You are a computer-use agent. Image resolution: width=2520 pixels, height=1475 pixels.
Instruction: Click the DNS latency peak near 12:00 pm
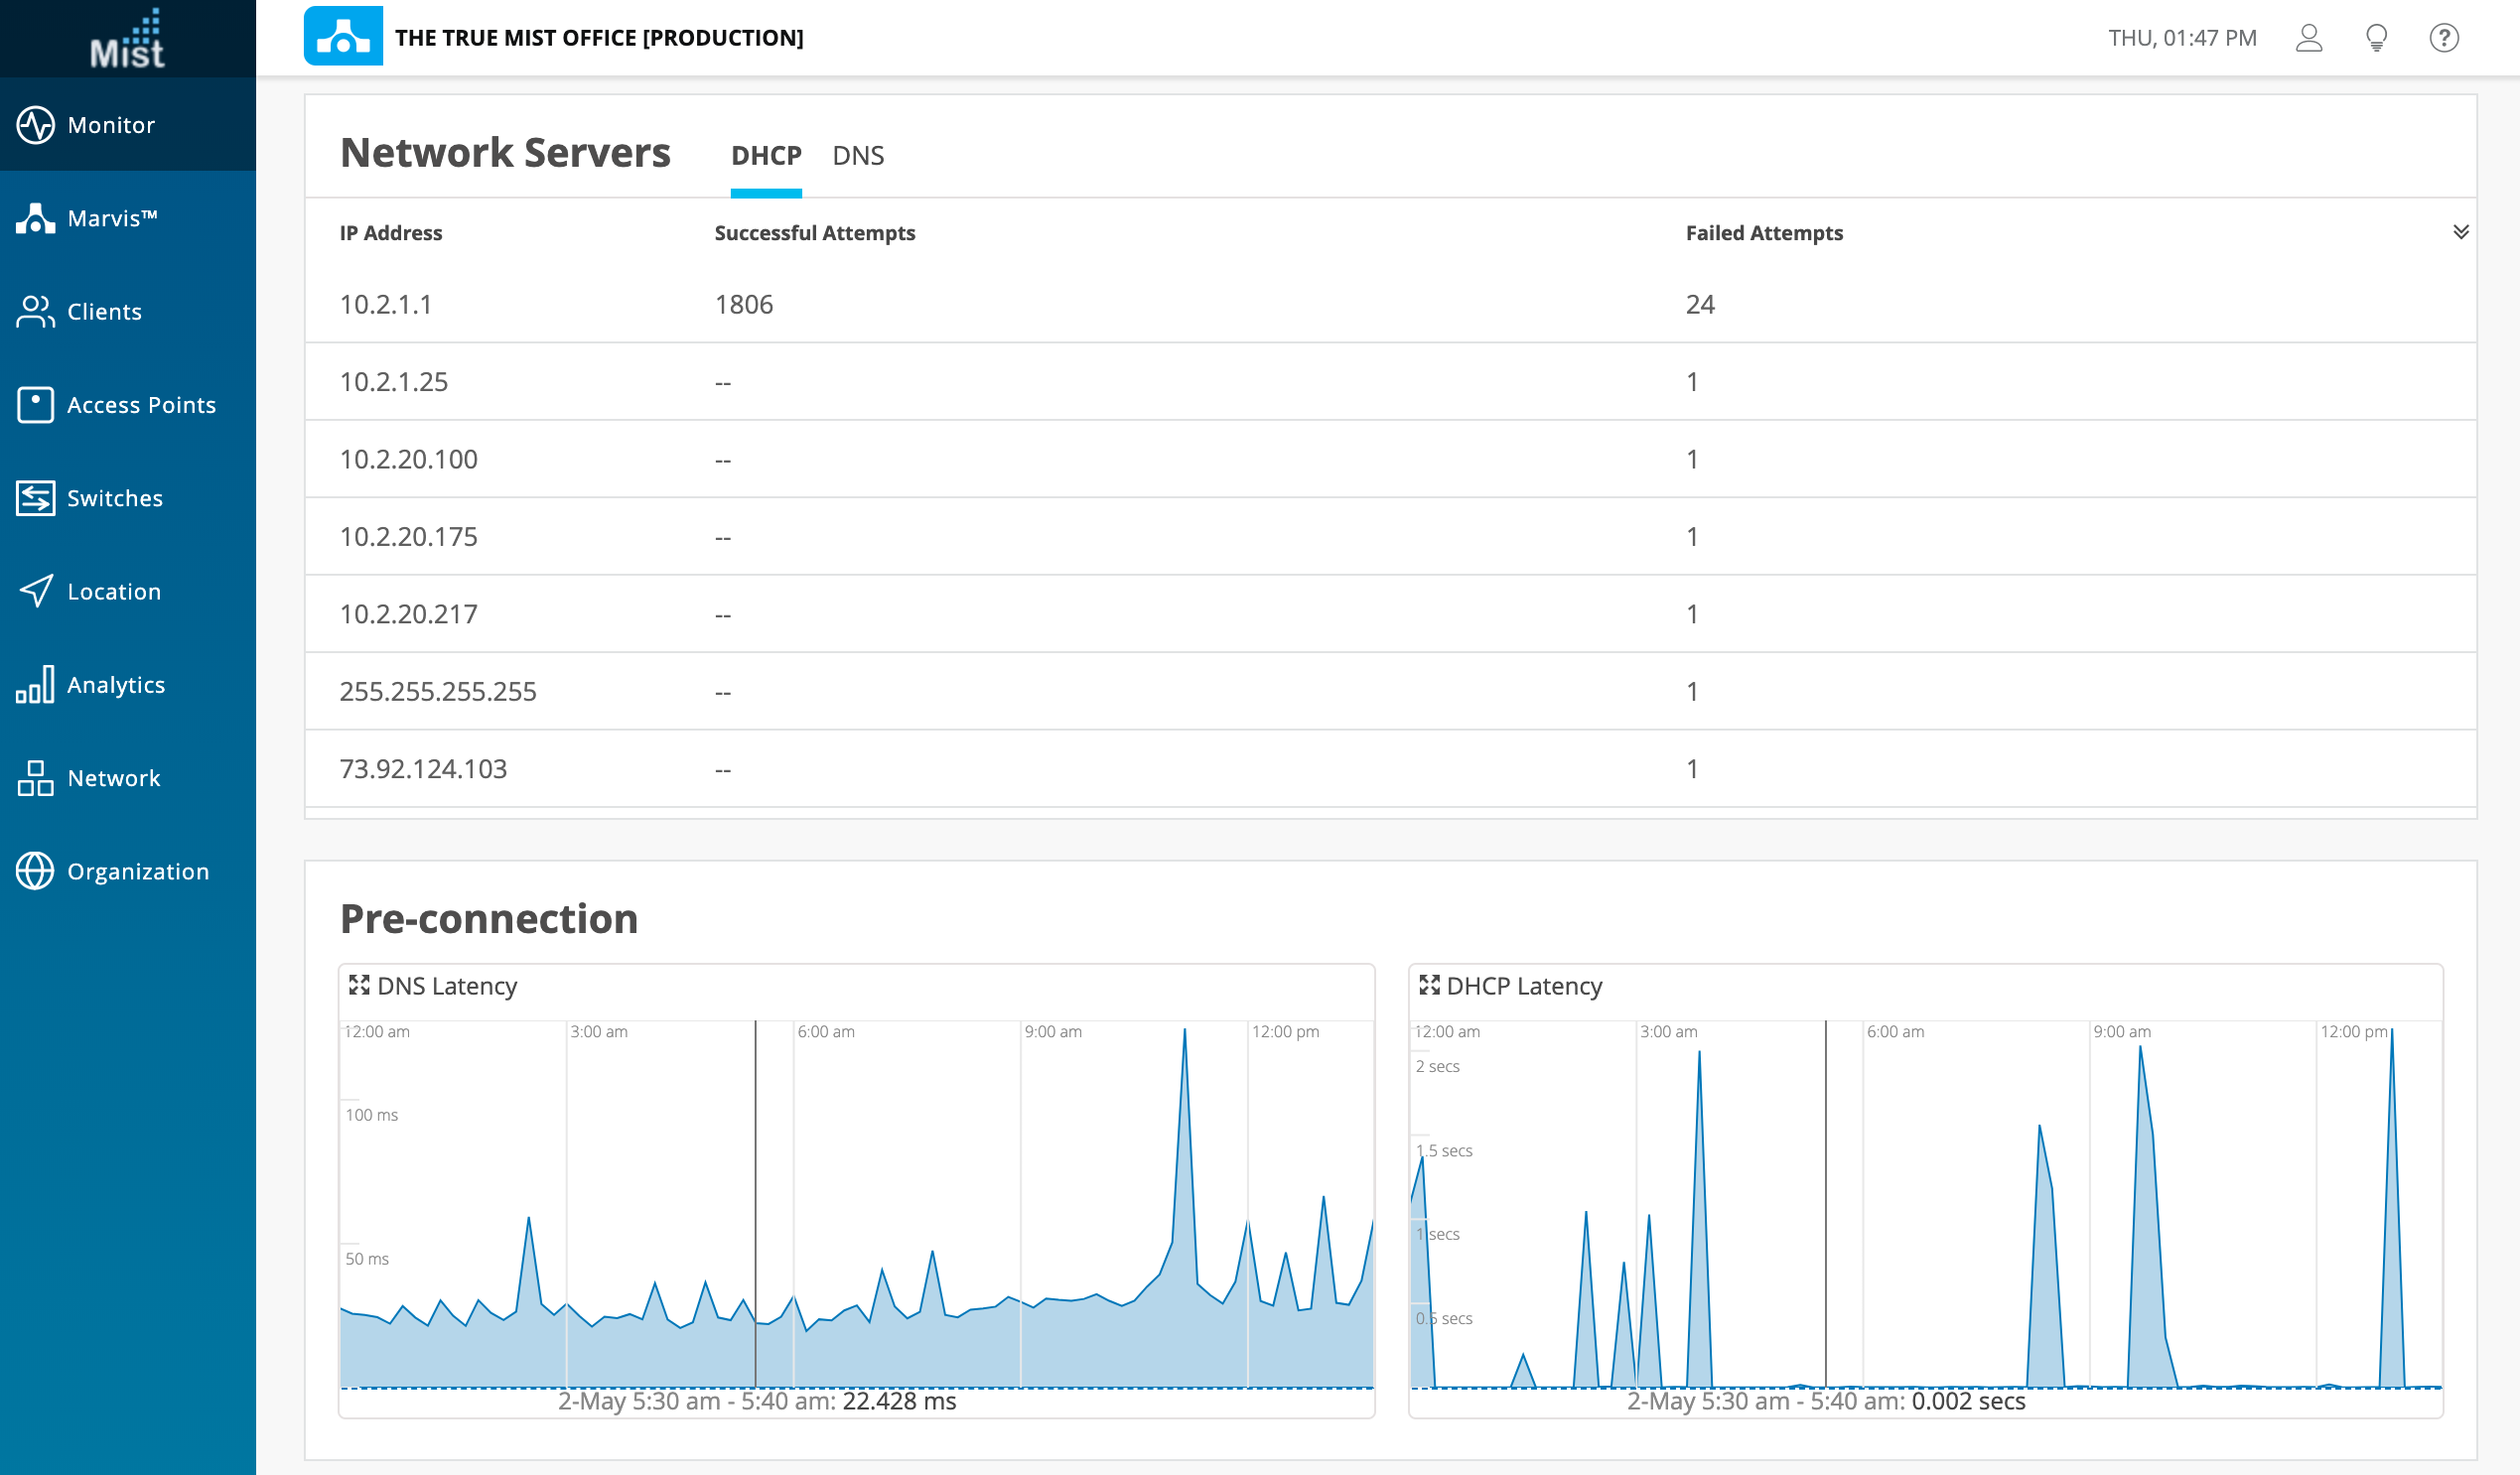click(x=1184, y=1033)
